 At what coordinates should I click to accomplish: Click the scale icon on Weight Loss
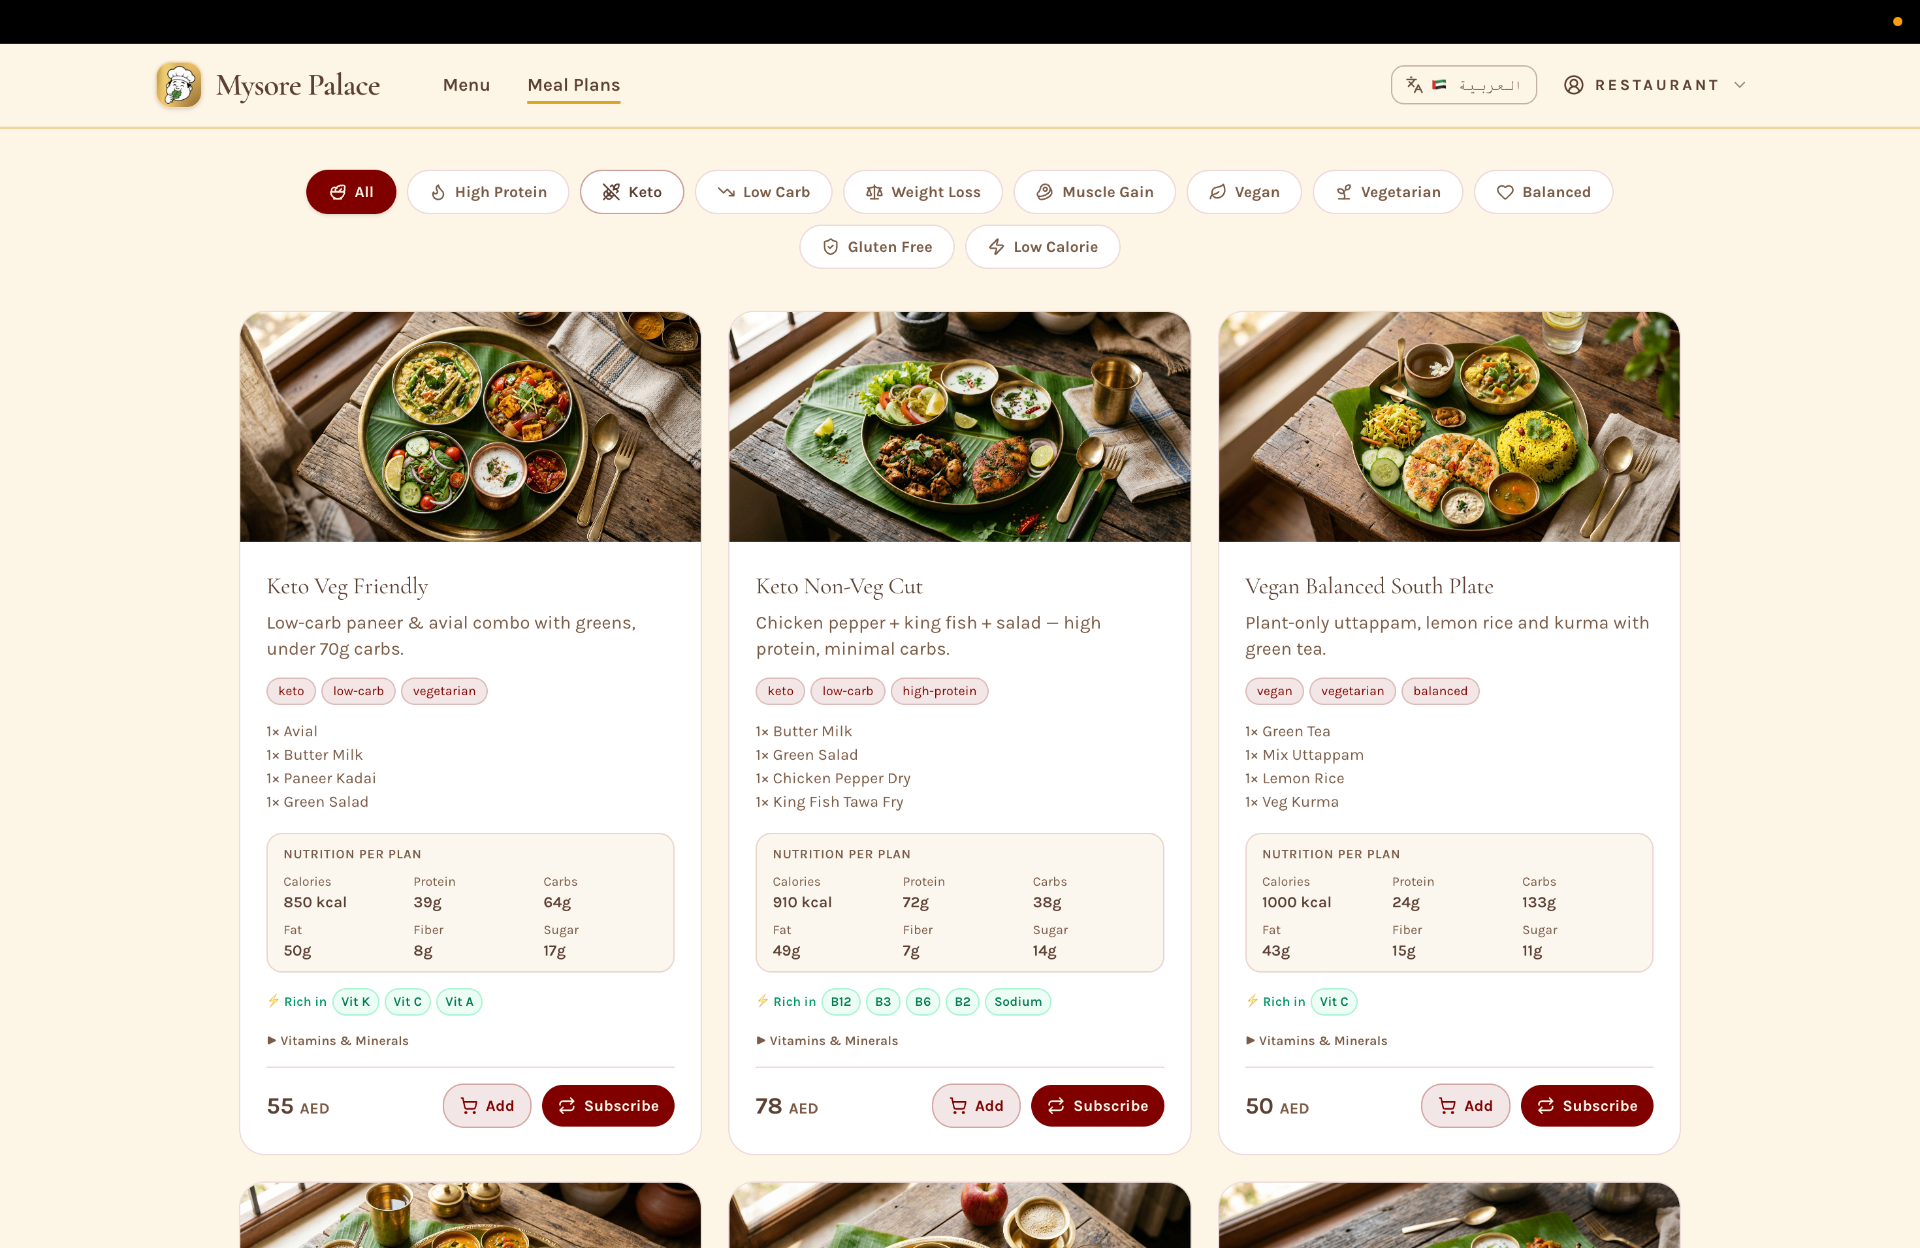point(874,192)
